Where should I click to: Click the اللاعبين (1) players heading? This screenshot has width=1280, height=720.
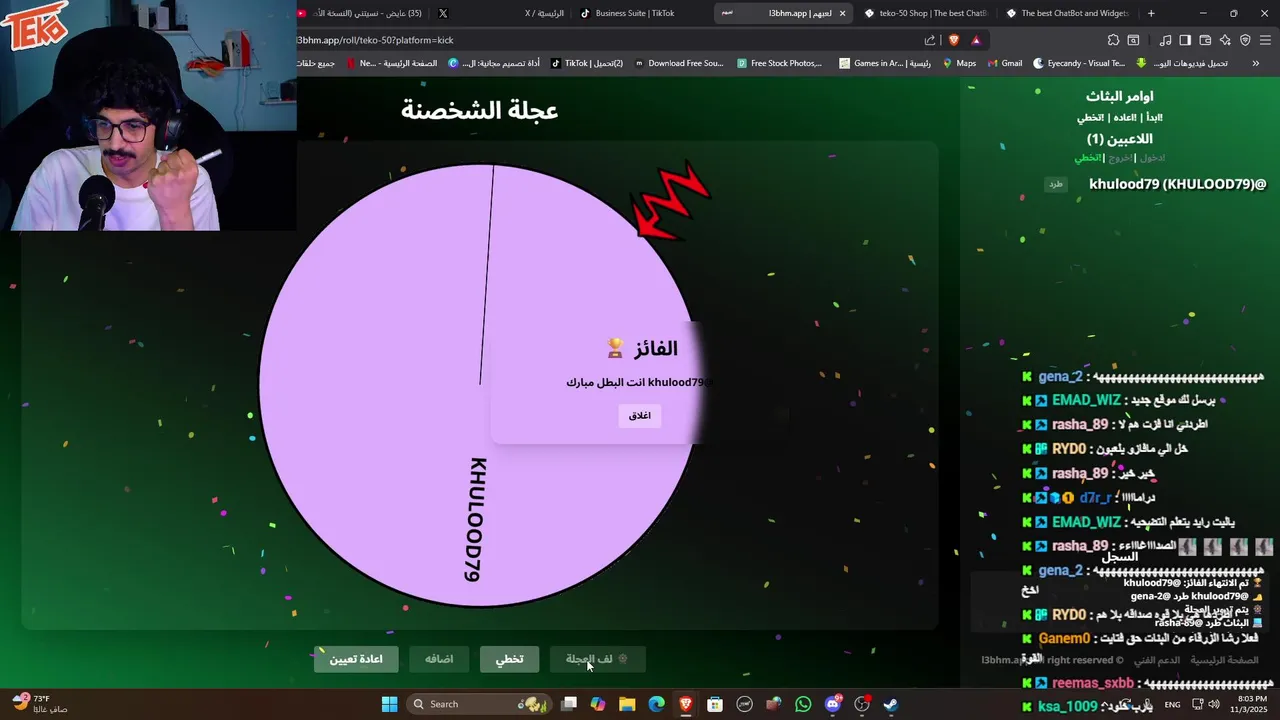point(1119,139)
